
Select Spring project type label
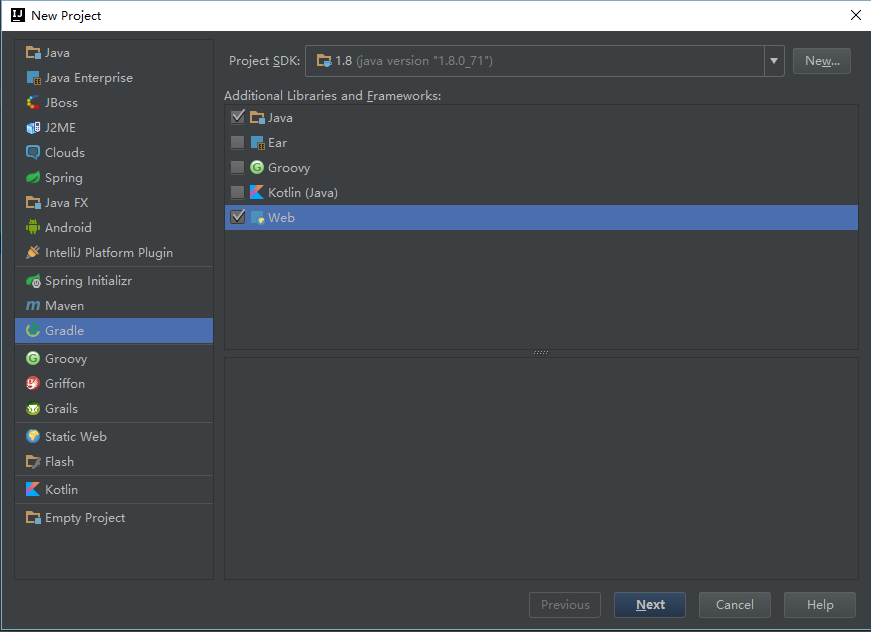tap(64, 178)
